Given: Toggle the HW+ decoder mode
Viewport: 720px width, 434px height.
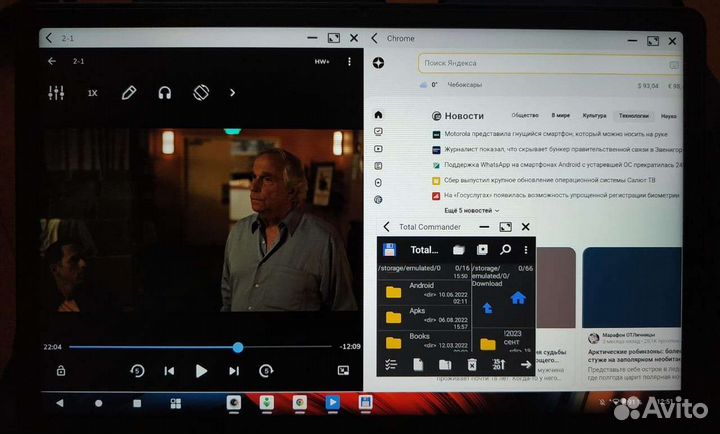Looking at the screenshot, I should tap(322, 61).
